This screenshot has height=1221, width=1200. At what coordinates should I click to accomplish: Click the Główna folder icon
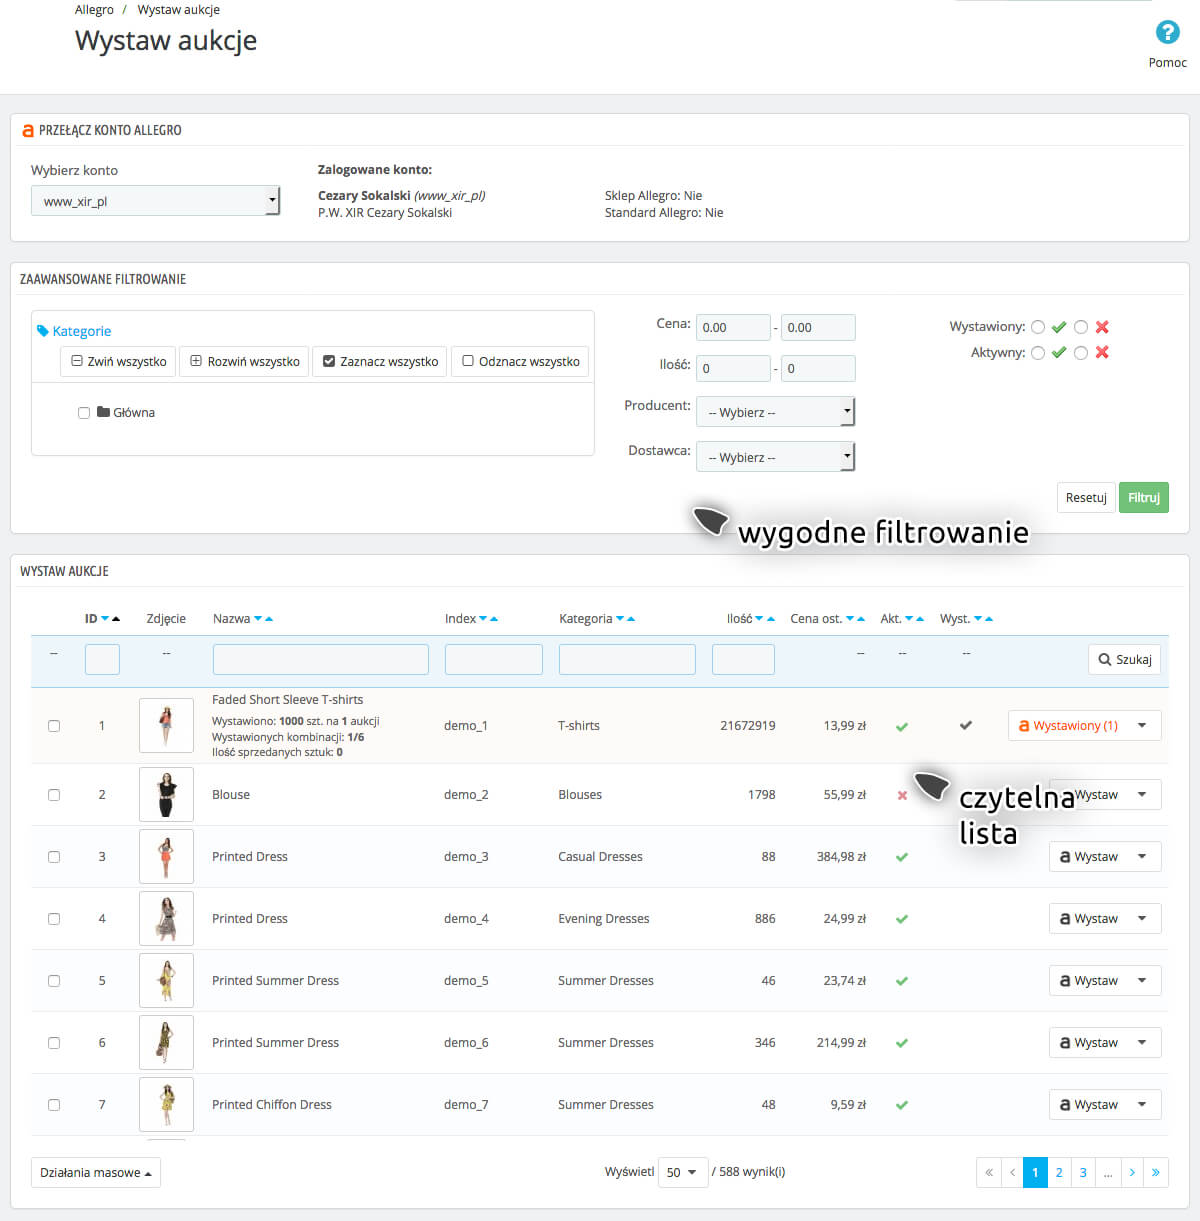(x=103, y=412)
